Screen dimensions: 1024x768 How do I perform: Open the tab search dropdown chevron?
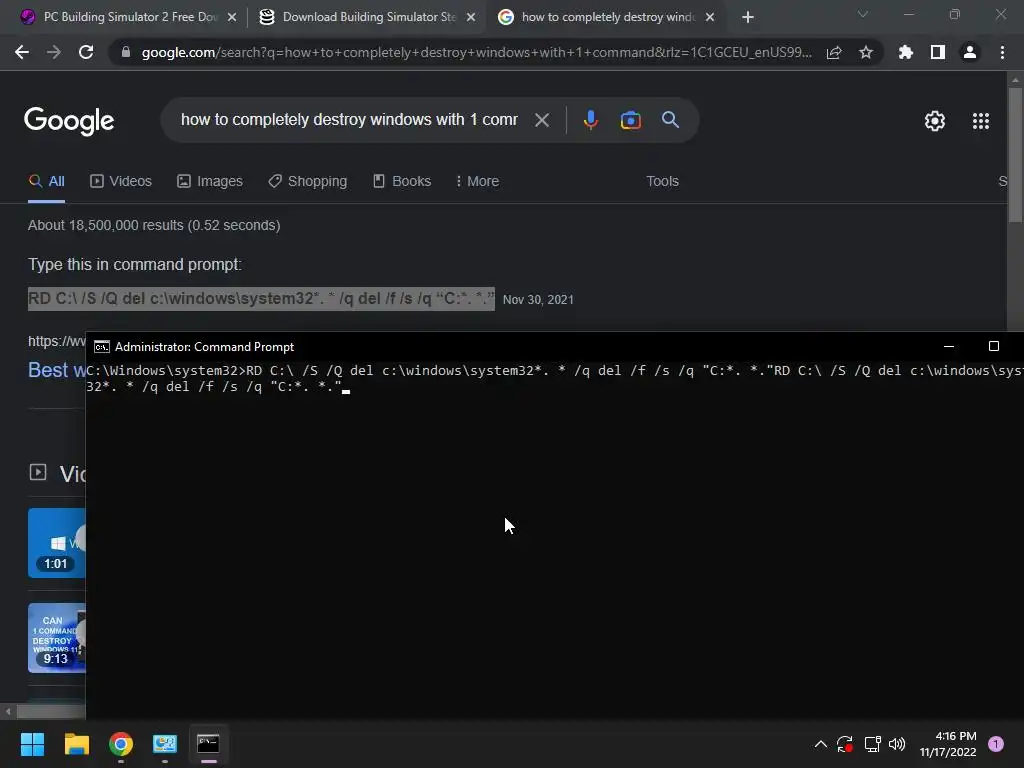[x=863, y=14]
